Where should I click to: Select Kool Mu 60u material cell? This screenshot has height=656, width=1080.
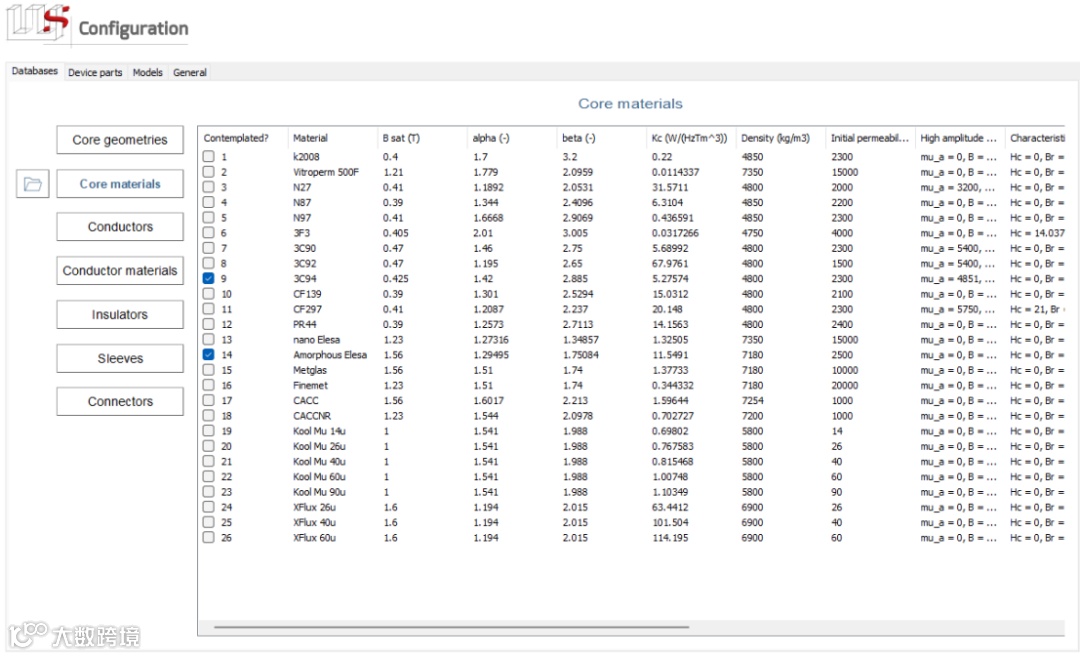(319, 476)
